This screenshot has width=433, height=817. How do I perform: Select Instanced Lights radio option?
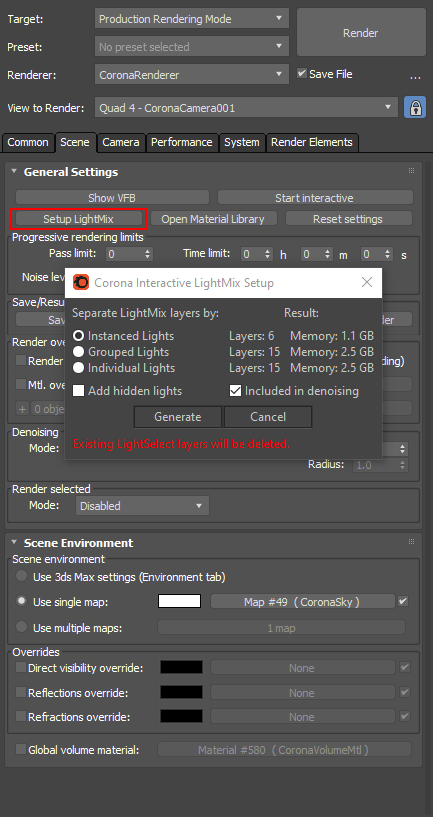pyautogui.click(x=79, y=336)
